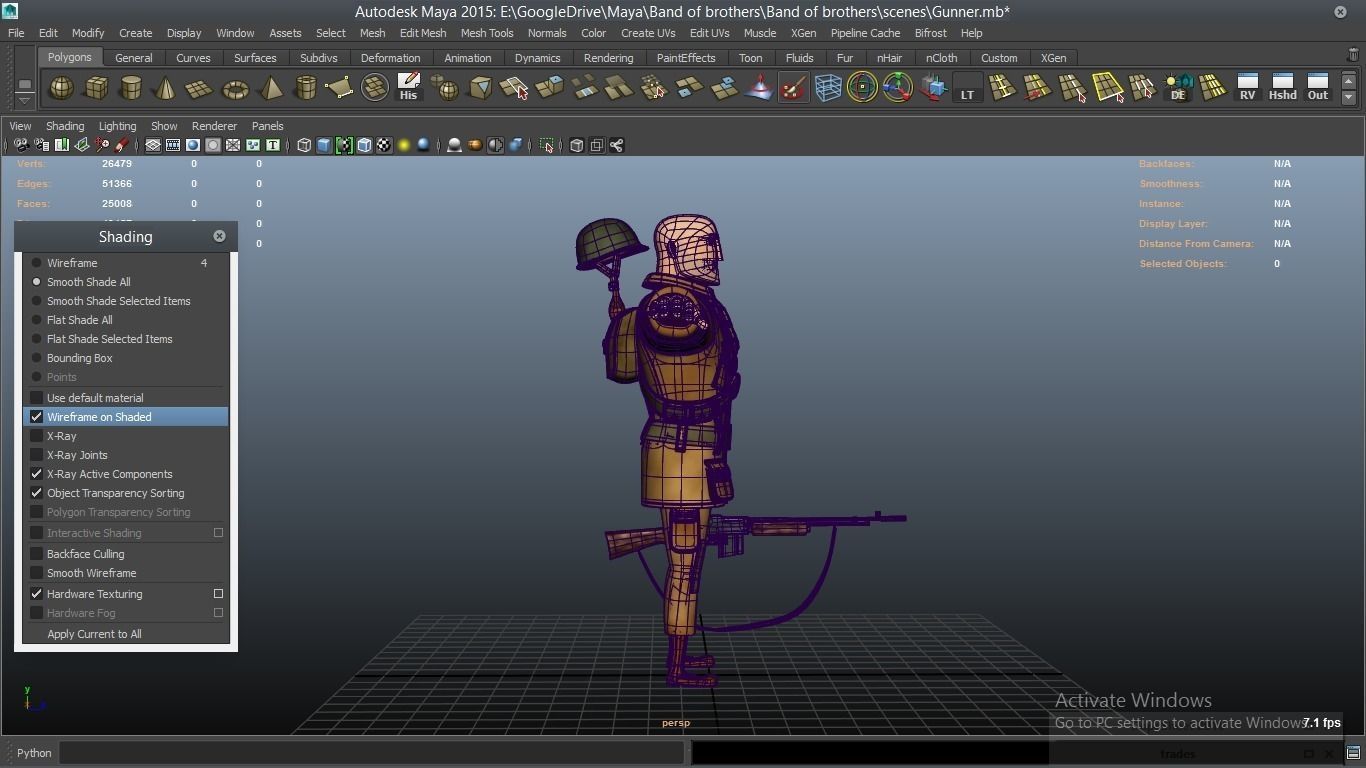This screenshot has width=1366, height=768.
Task: Switch to the Rendering shelf tab
Action: (x=608, y=58)
